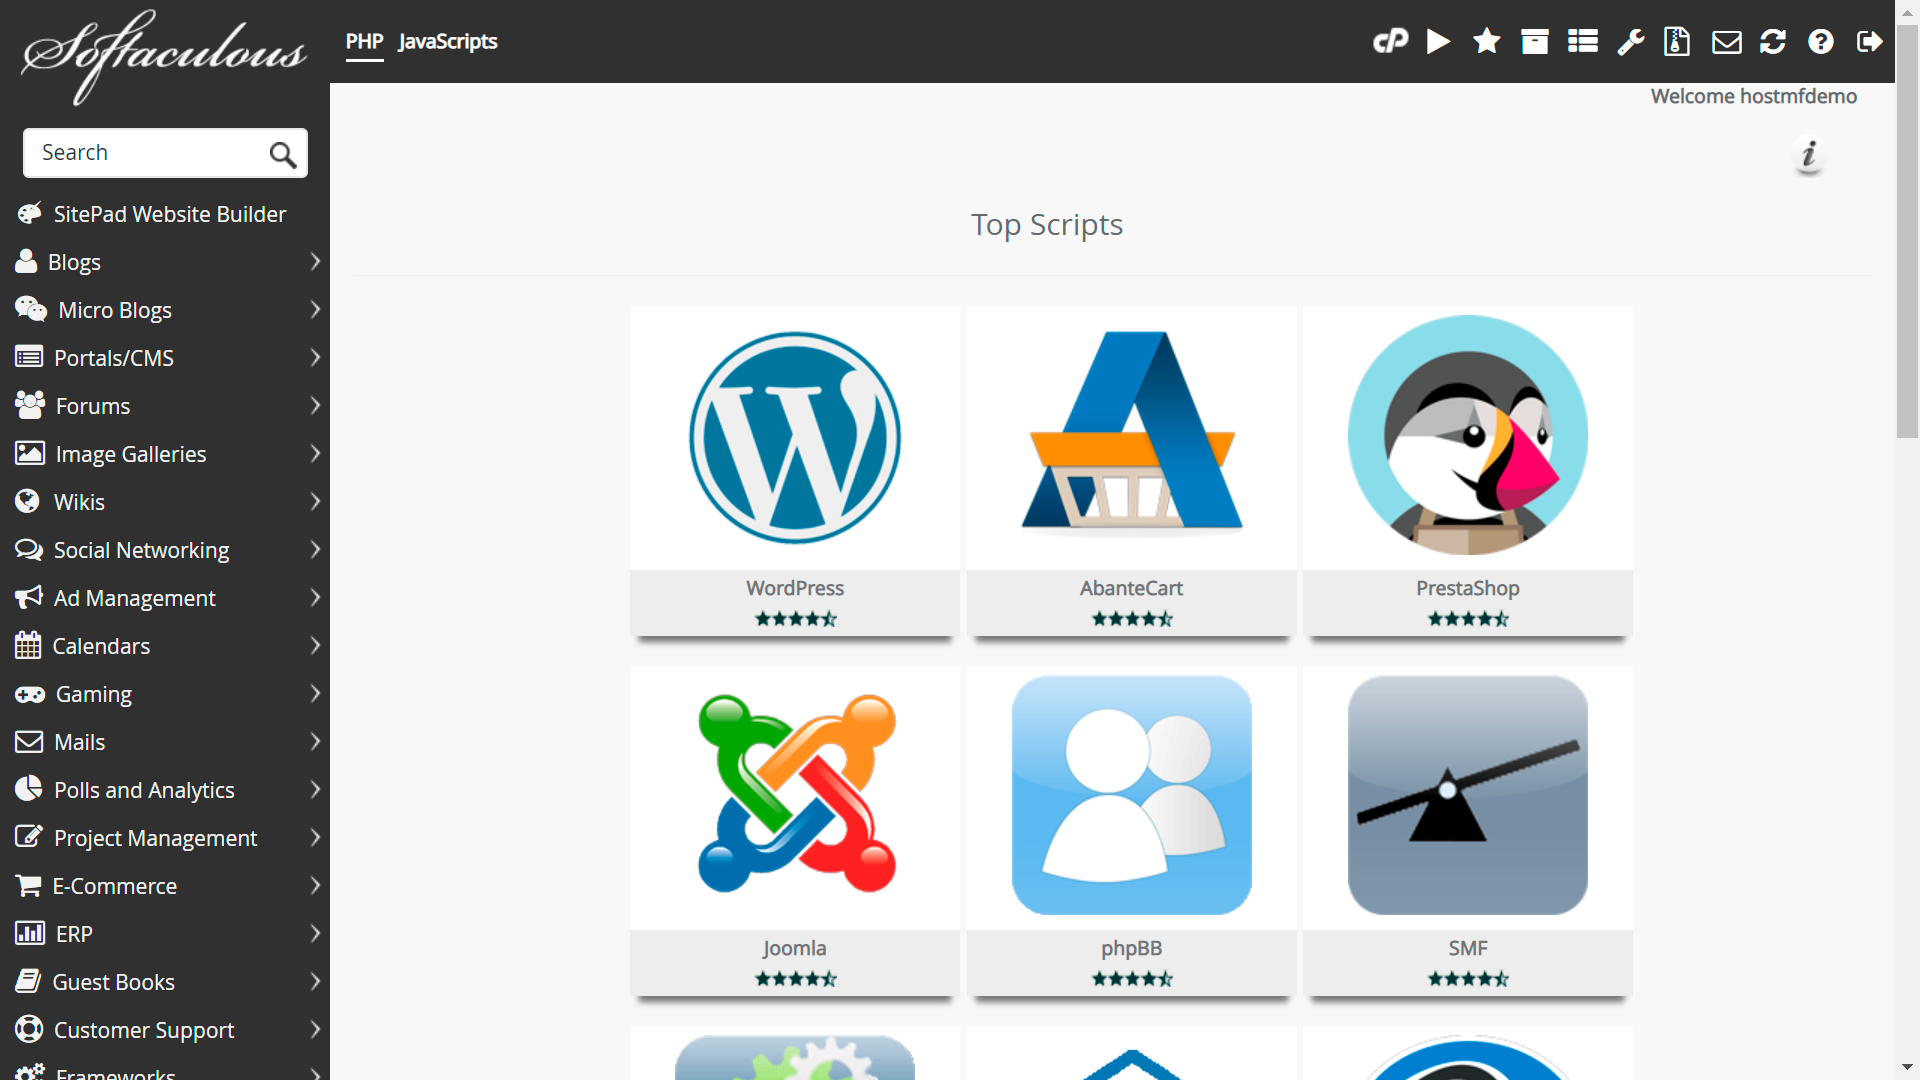
Task: Open the AbanteCart script link
Action: tap(1131, 588)
